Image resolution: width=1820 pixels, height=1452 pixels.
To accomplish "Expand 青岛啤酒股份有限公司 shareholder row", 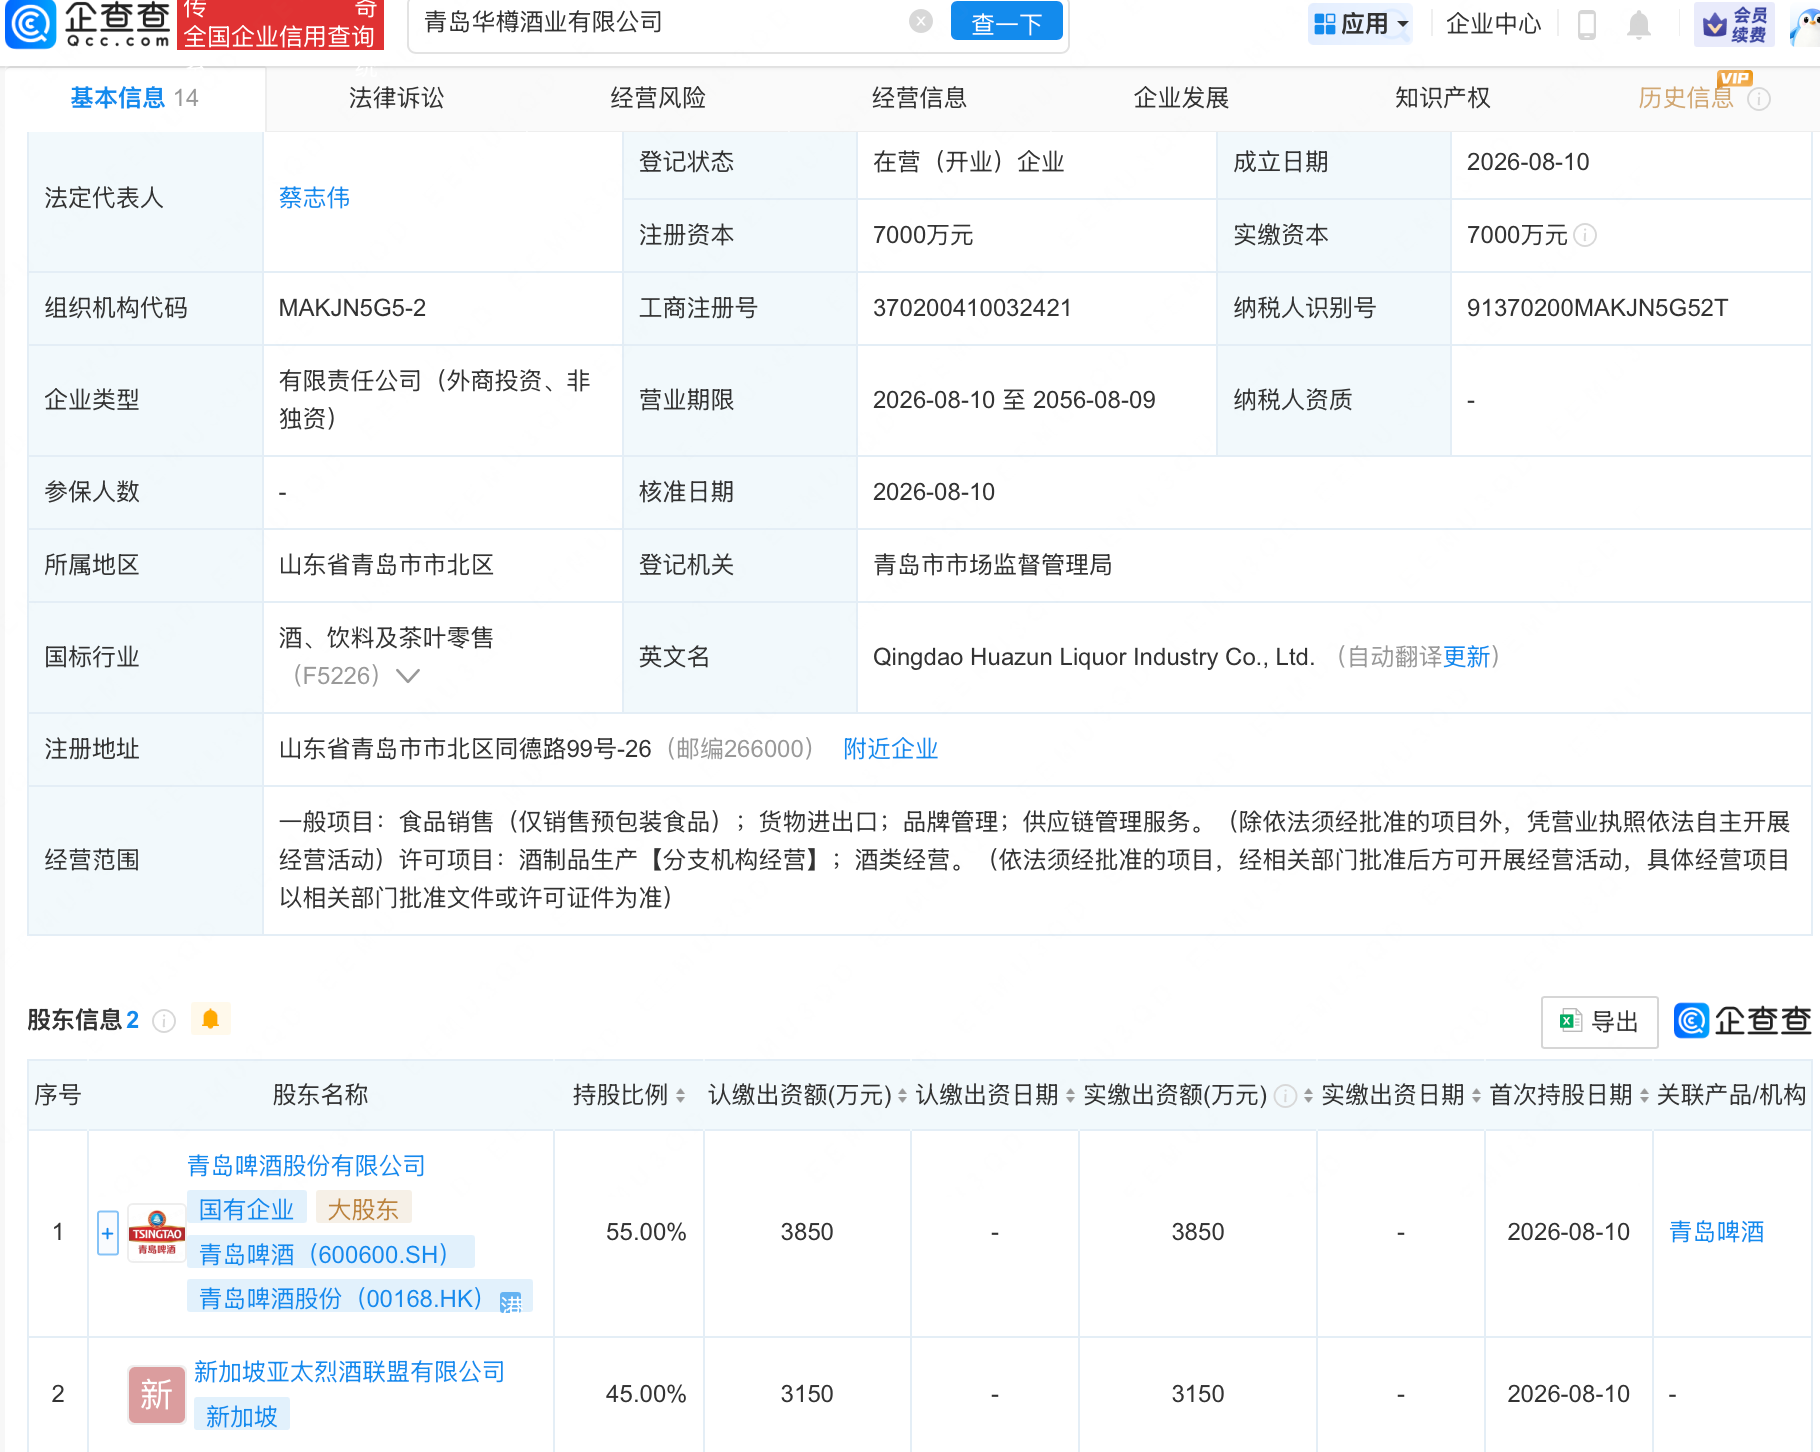I will pos(108,1233).
